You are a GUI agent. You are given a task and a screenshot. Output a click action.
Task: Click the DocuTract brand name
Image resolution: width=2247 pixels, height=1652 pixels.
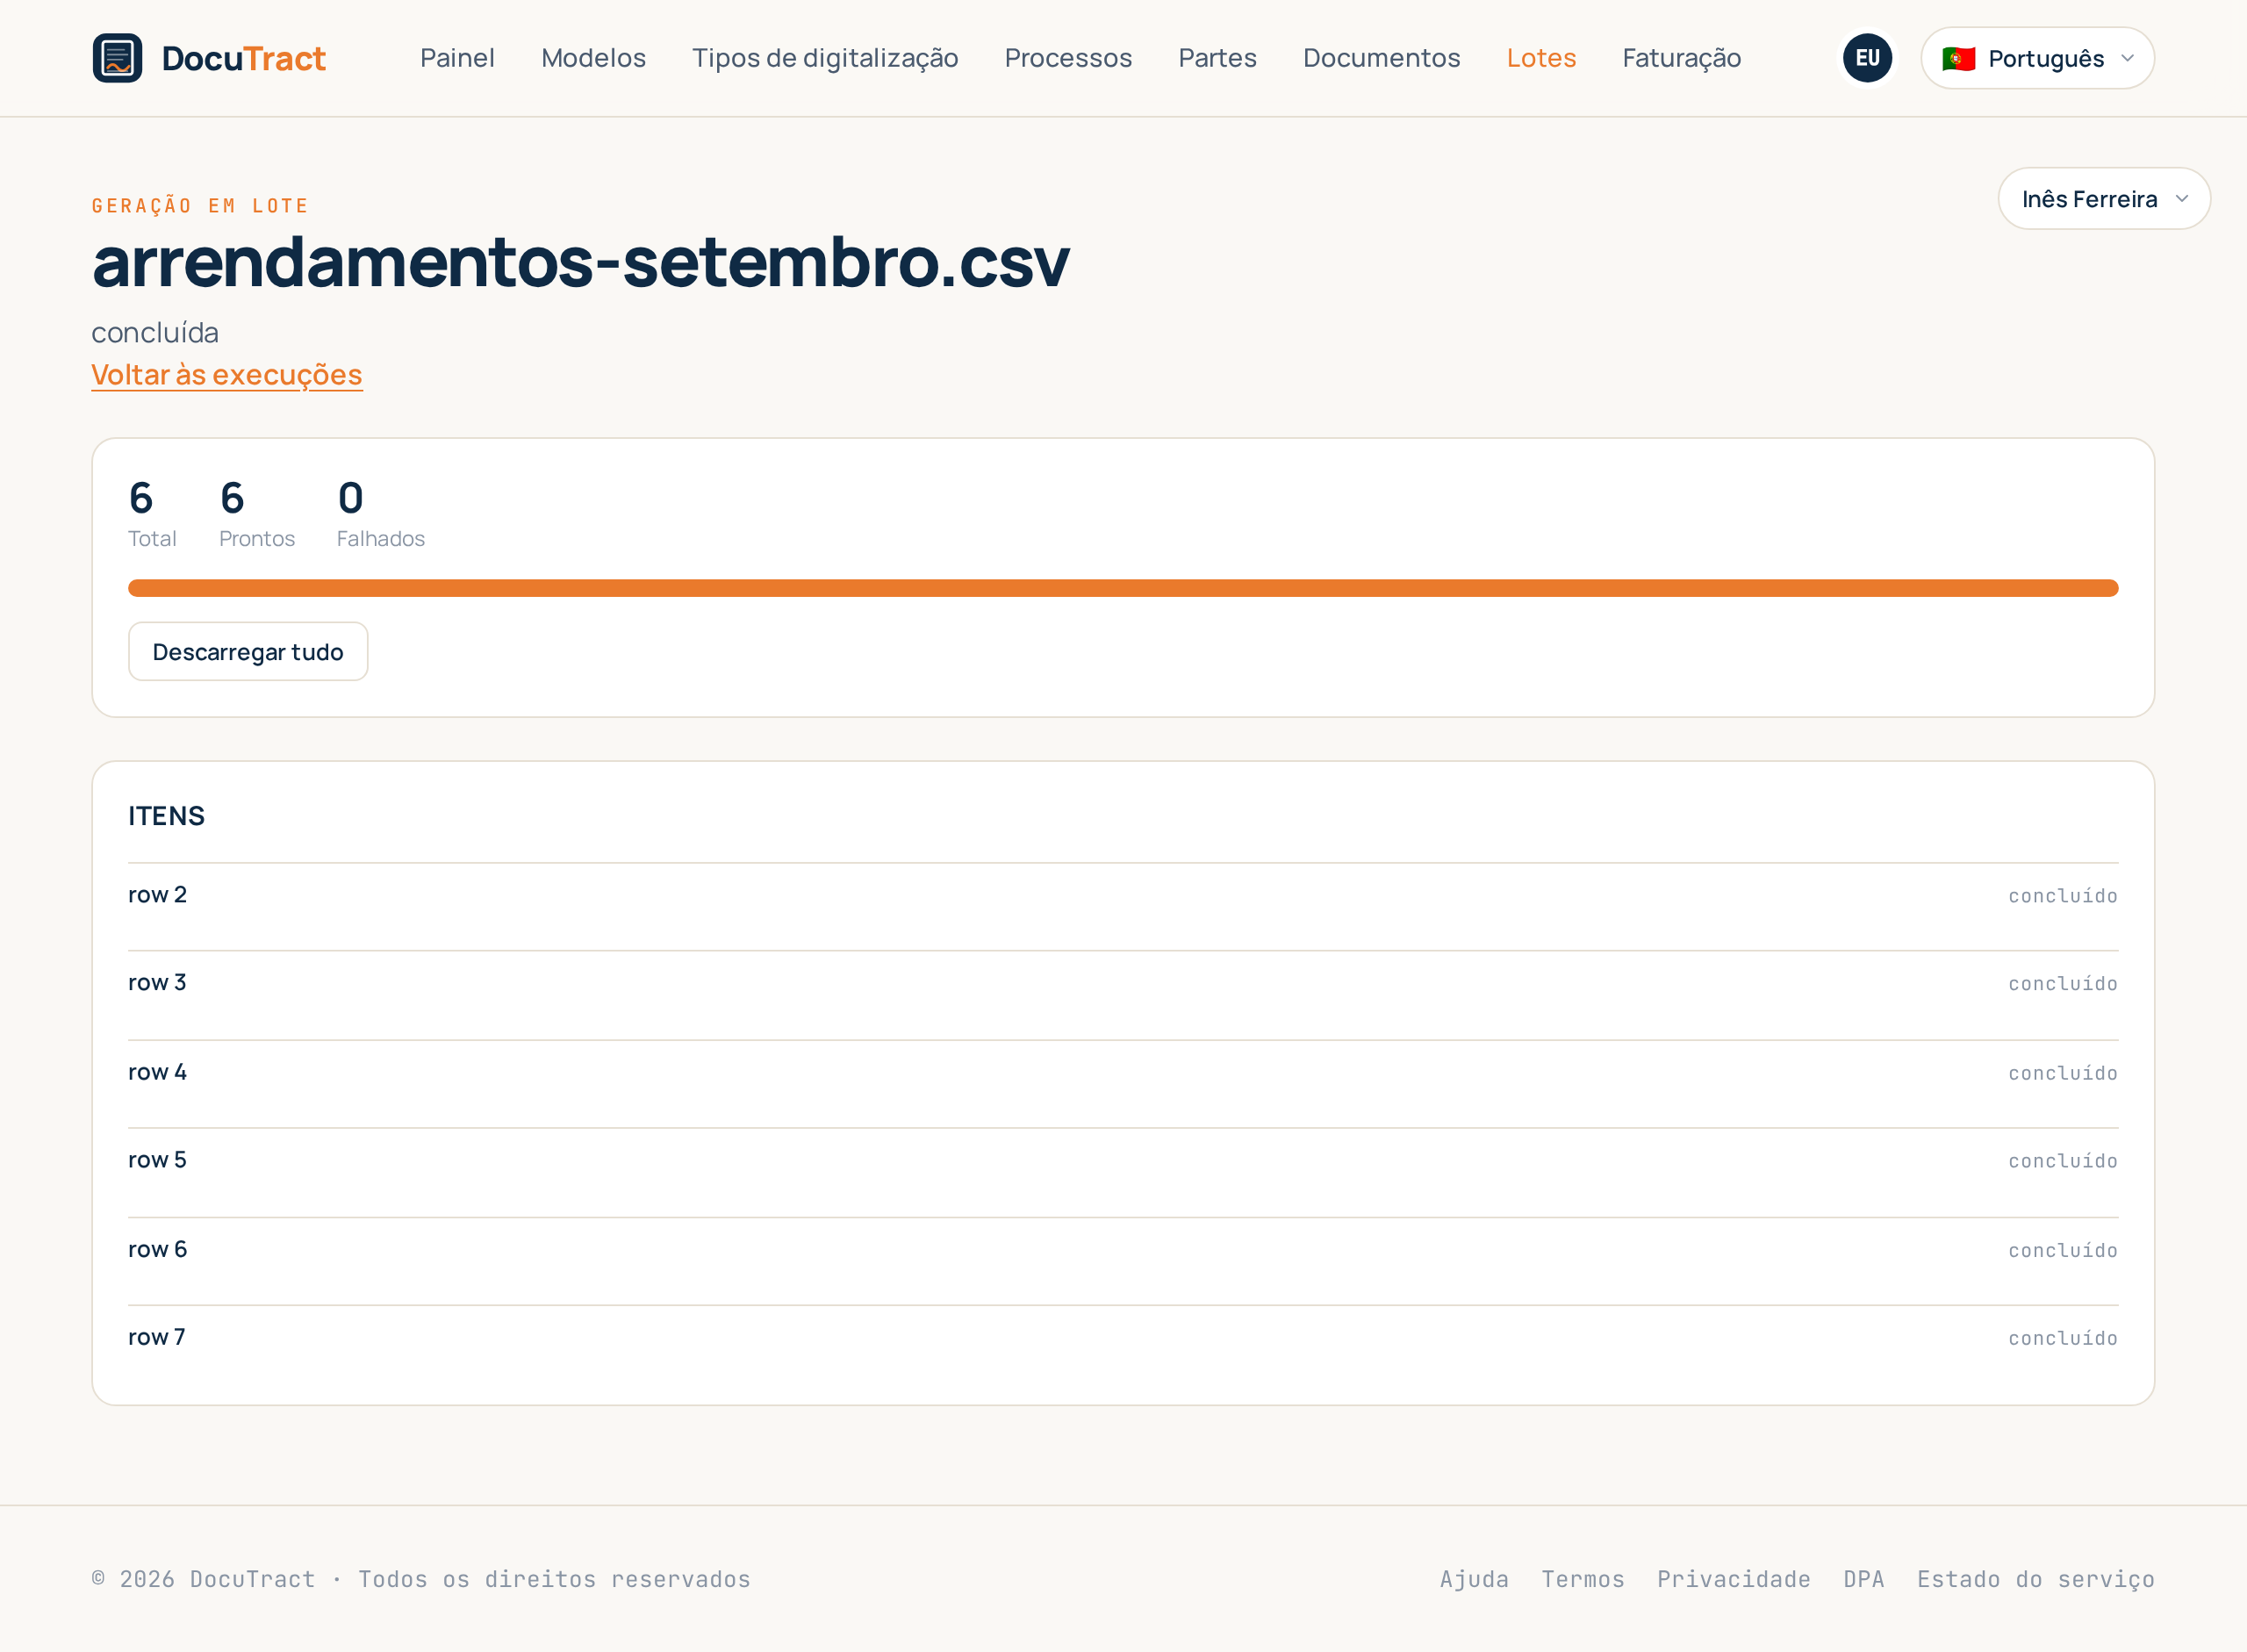243,58
